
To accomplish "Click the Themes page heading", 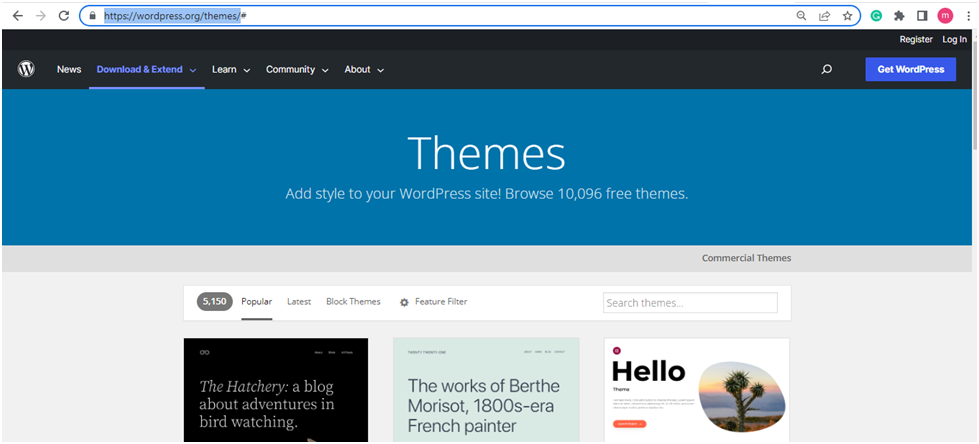I will click(486, 154).
